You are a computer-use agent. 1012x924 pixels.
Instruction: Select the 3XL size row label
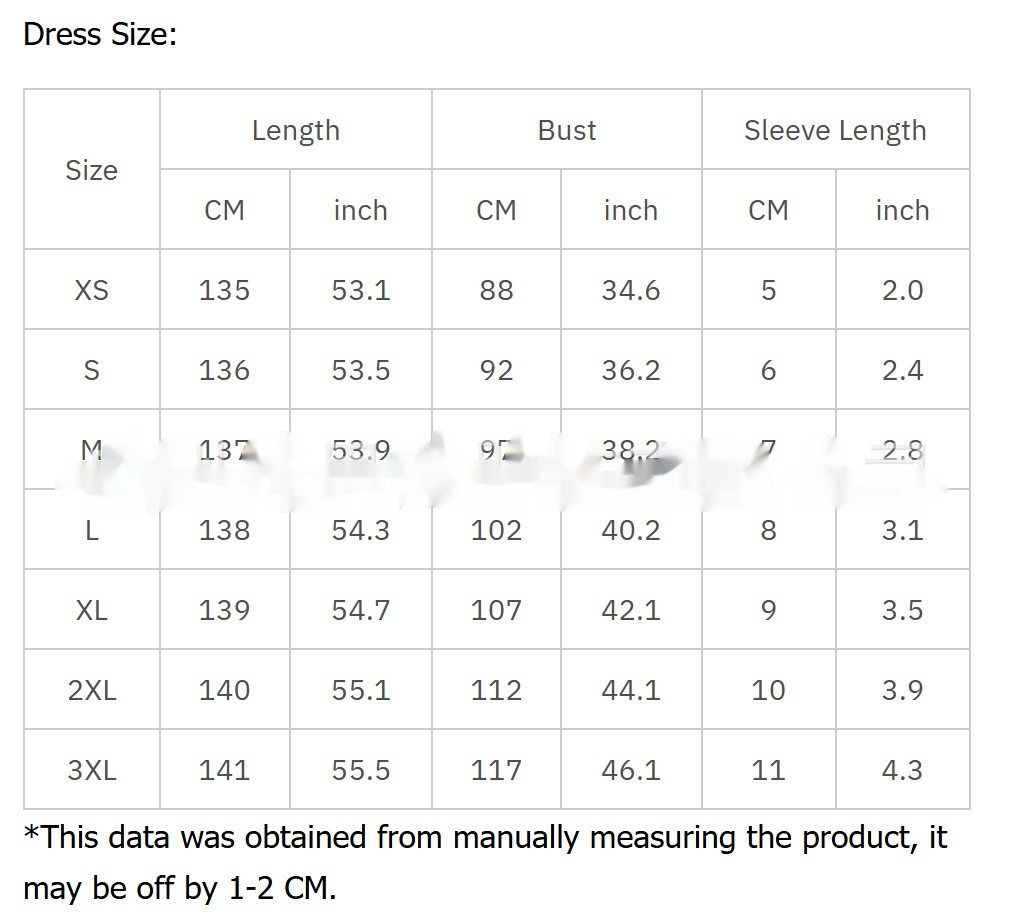(x=92, y=770)
